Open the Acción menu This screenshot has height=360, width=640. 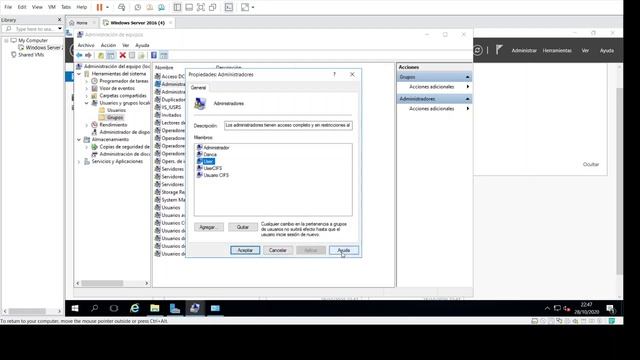click(108, 45)
